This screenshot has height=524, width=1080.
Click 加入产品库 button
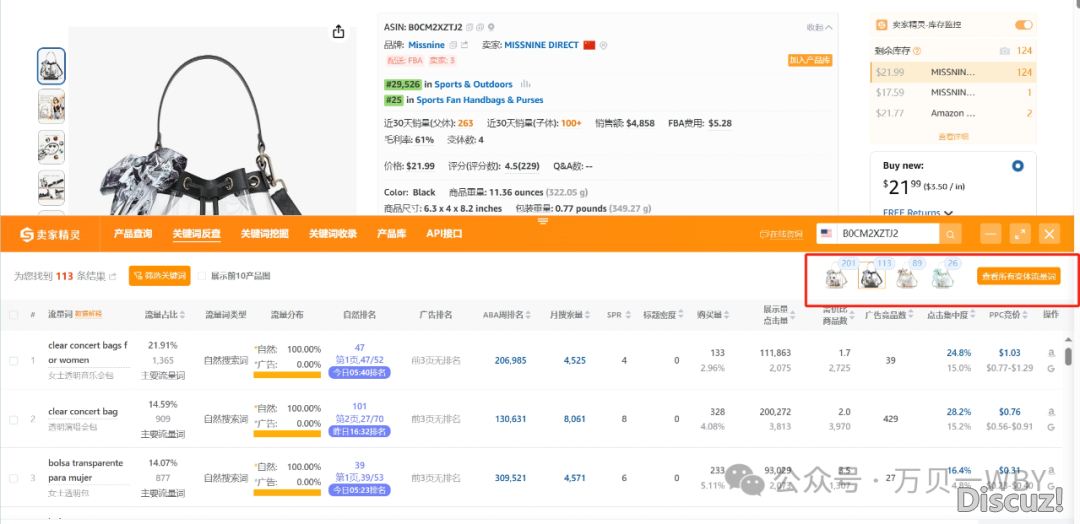(810, 61)
